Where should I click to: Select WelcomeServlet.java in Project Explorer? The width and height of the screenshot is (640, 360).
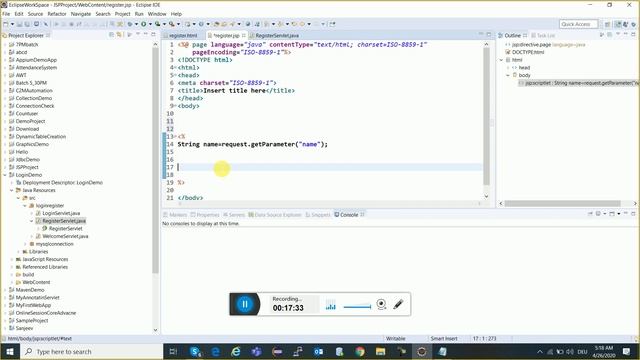coord(65,236)
